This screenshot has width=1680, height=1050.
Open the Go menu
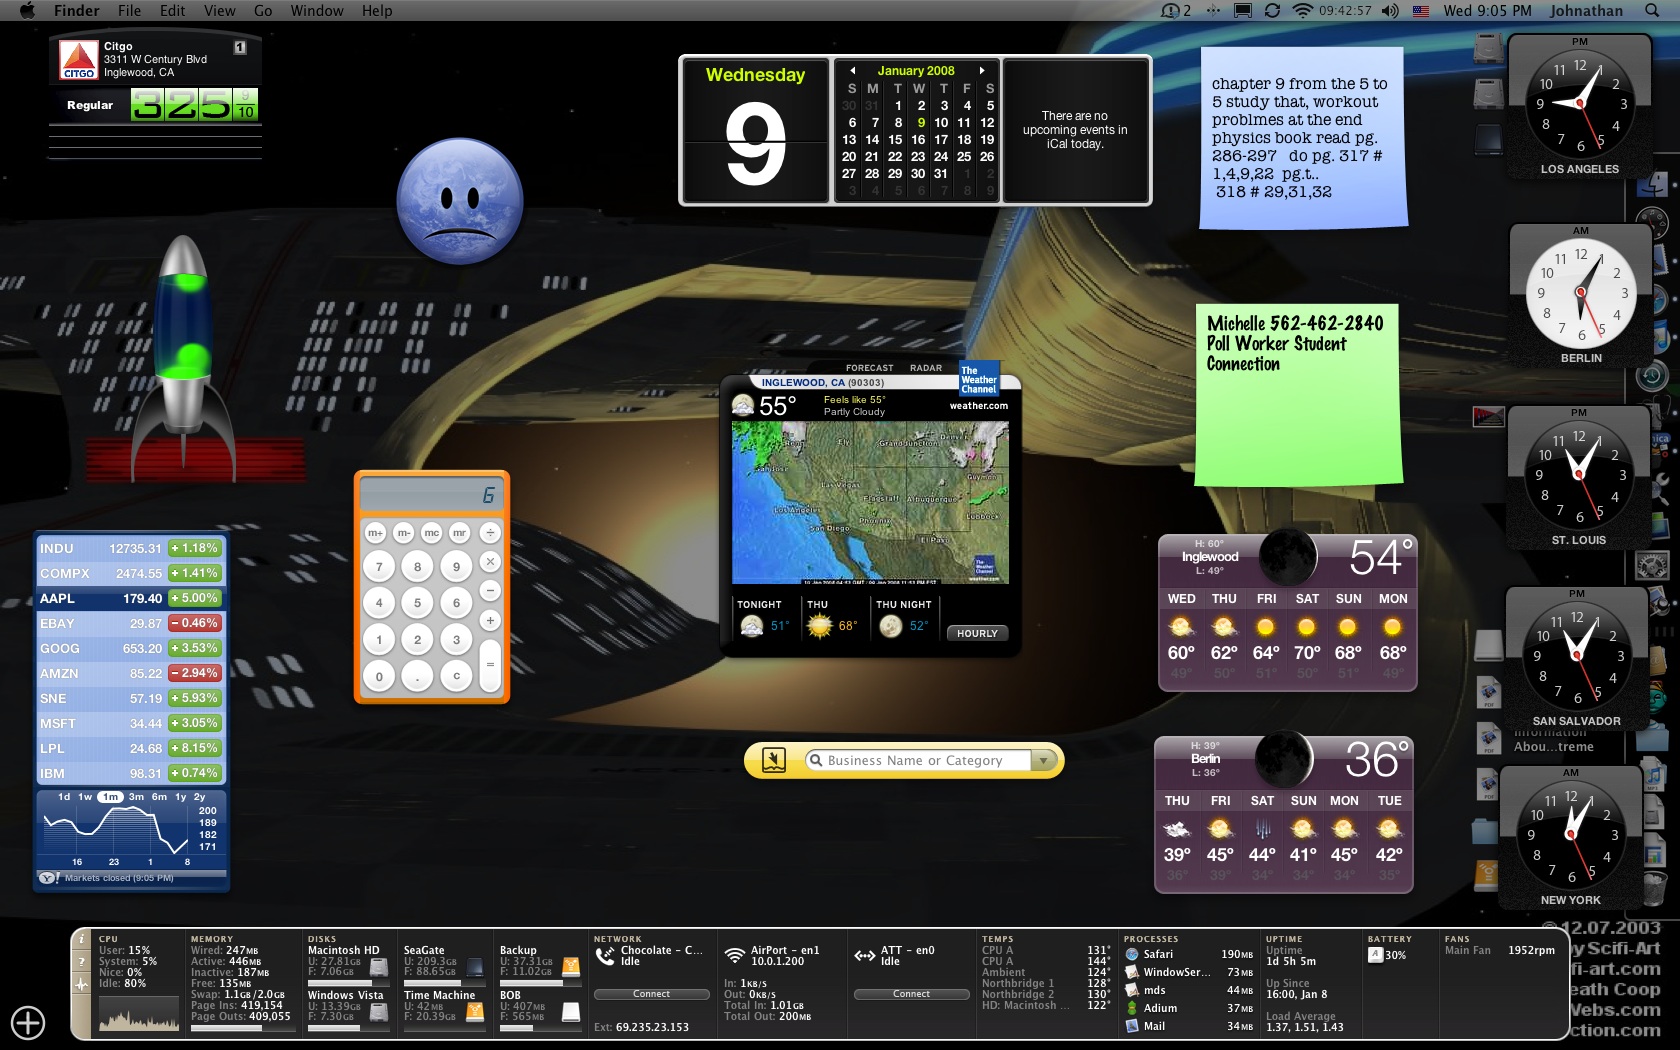pos(263,10)
